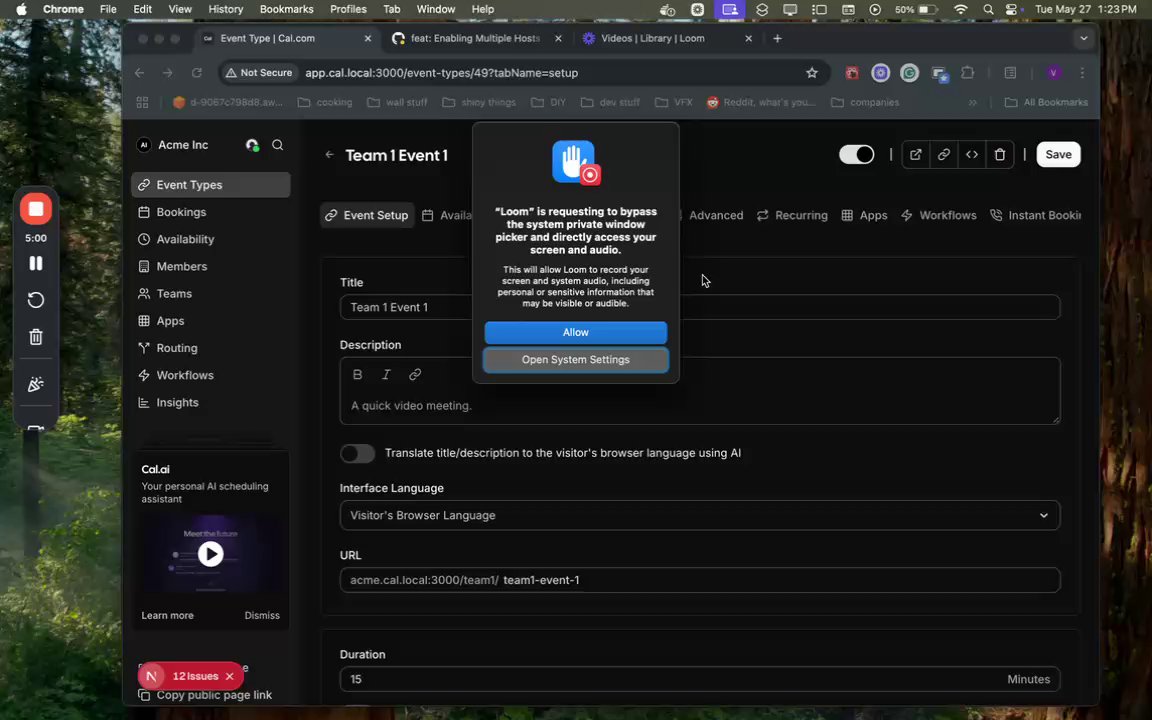Dismiss the 12 Issues badge

tap(229, 676)
